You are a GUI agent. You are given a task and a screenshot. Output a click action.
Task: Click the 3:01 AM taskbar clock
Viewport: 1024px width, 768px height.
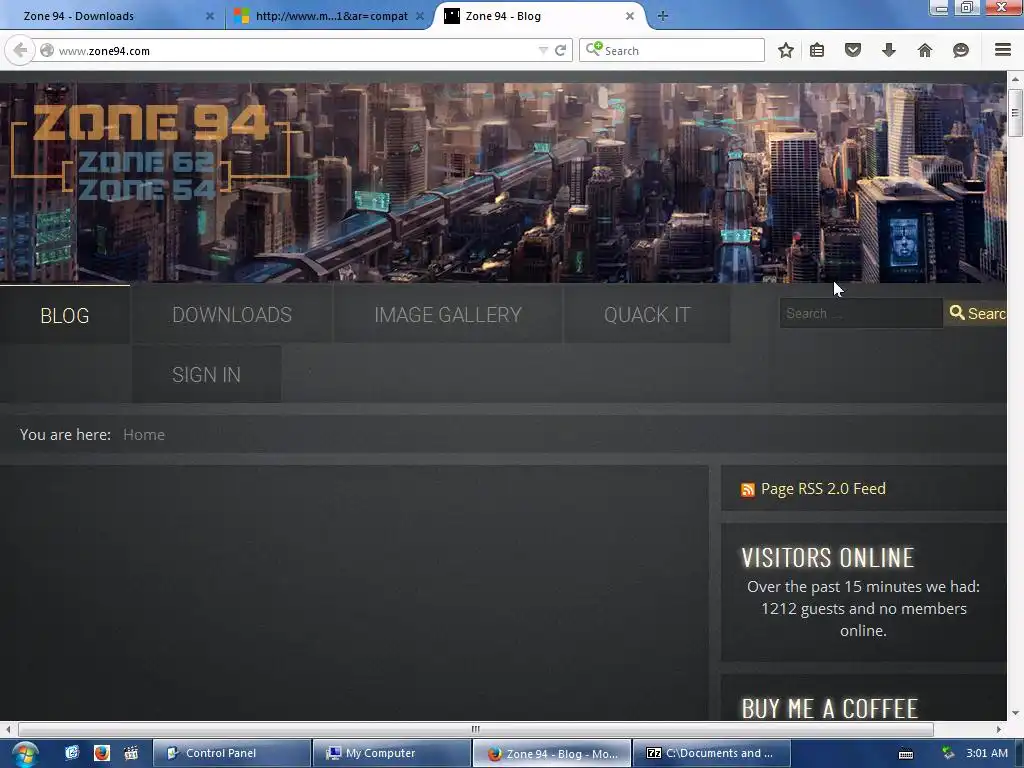coord(987,753)
